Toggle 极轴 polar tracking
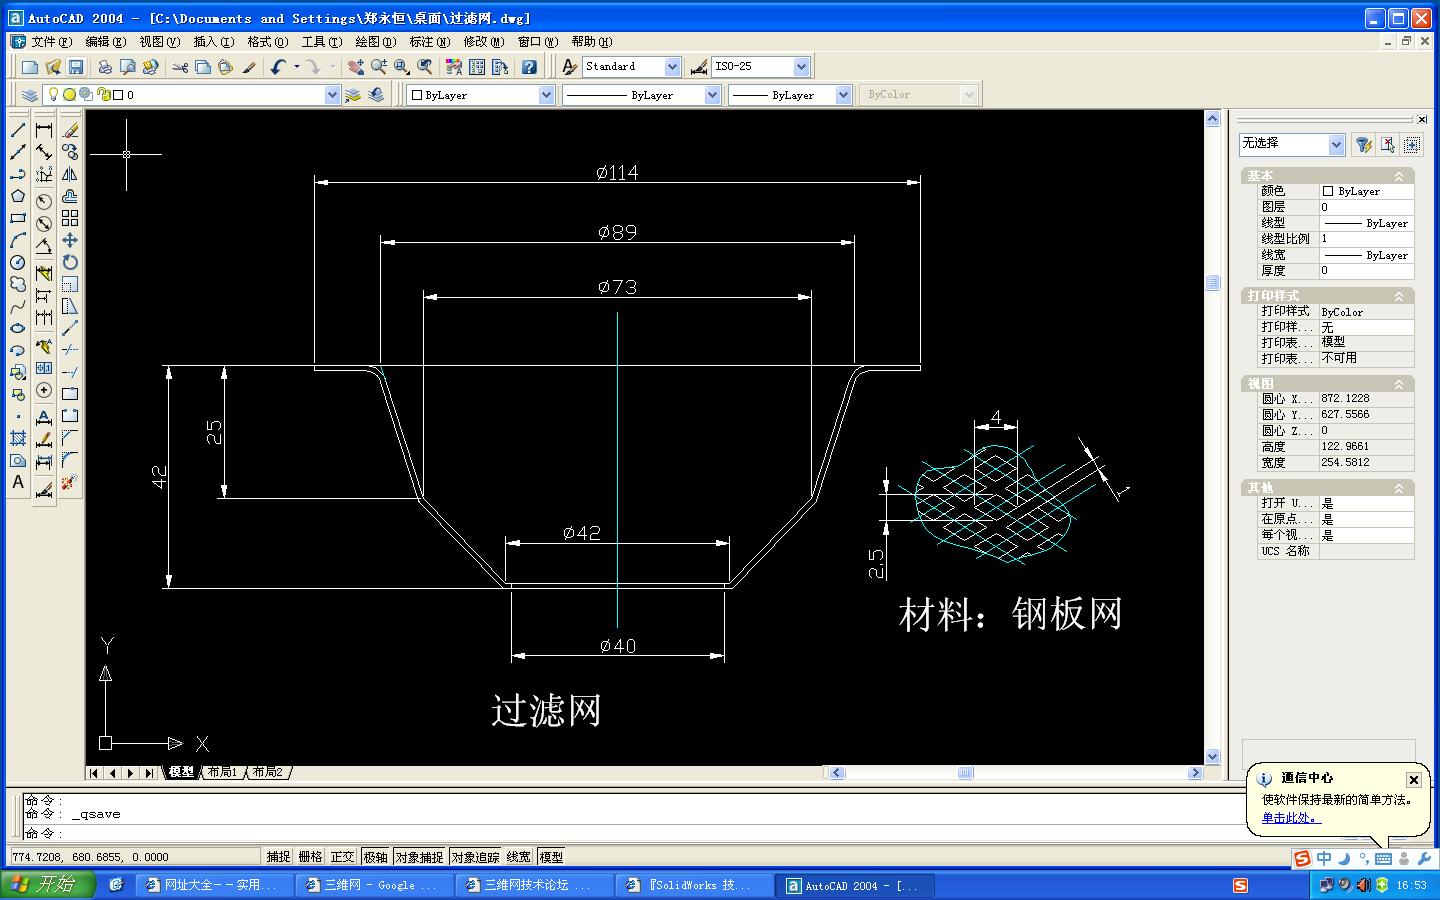This screenshot has width=1440, height=900. [x=375, y=857]
